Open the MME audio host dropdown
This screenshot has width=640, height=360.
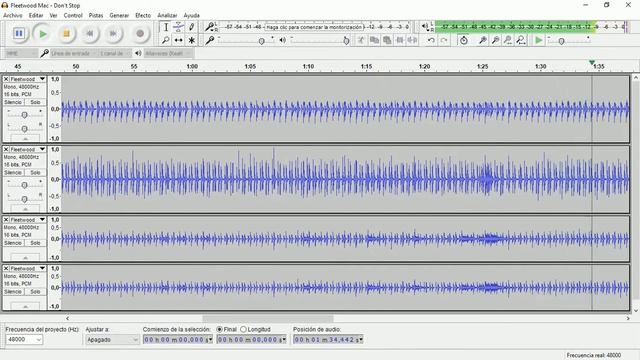(21, 53)
